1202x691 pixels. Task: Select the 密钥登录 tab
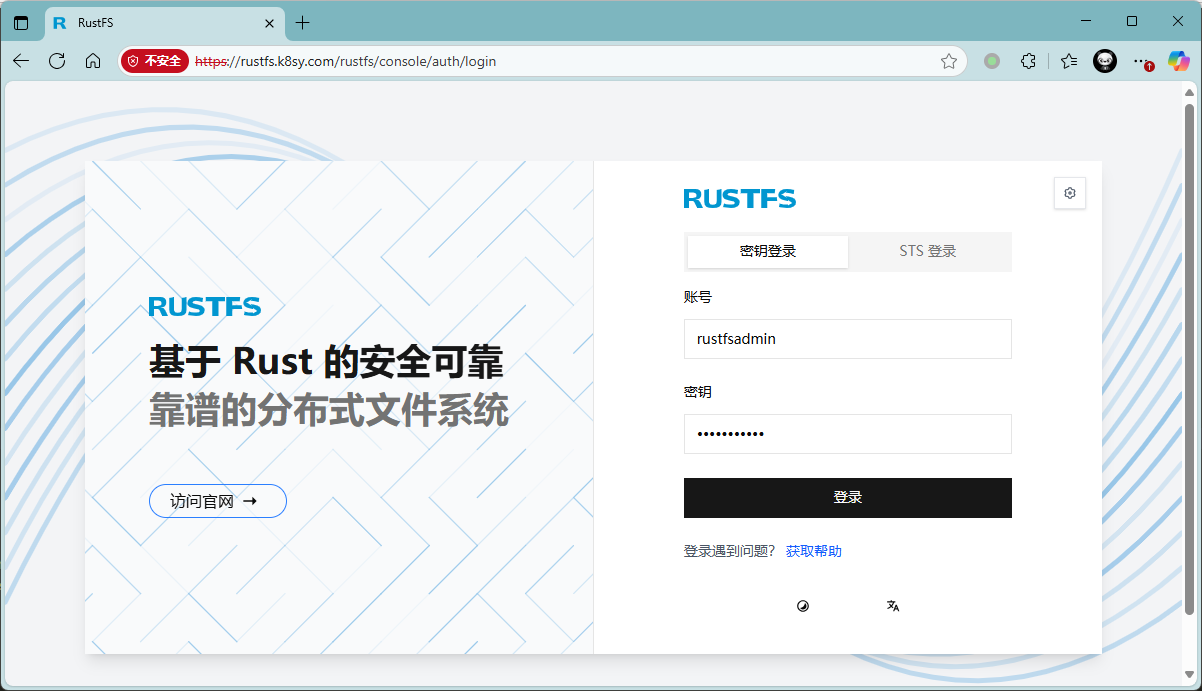pos(768,252)
